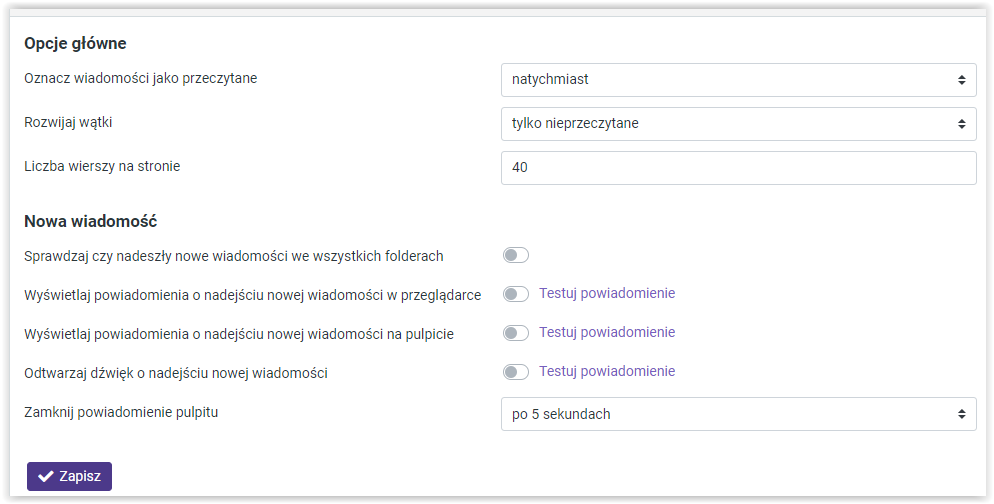Click the 'Nowa wiadomość' section heading
The height and width of the screenshot is (504, 994).
90,221
